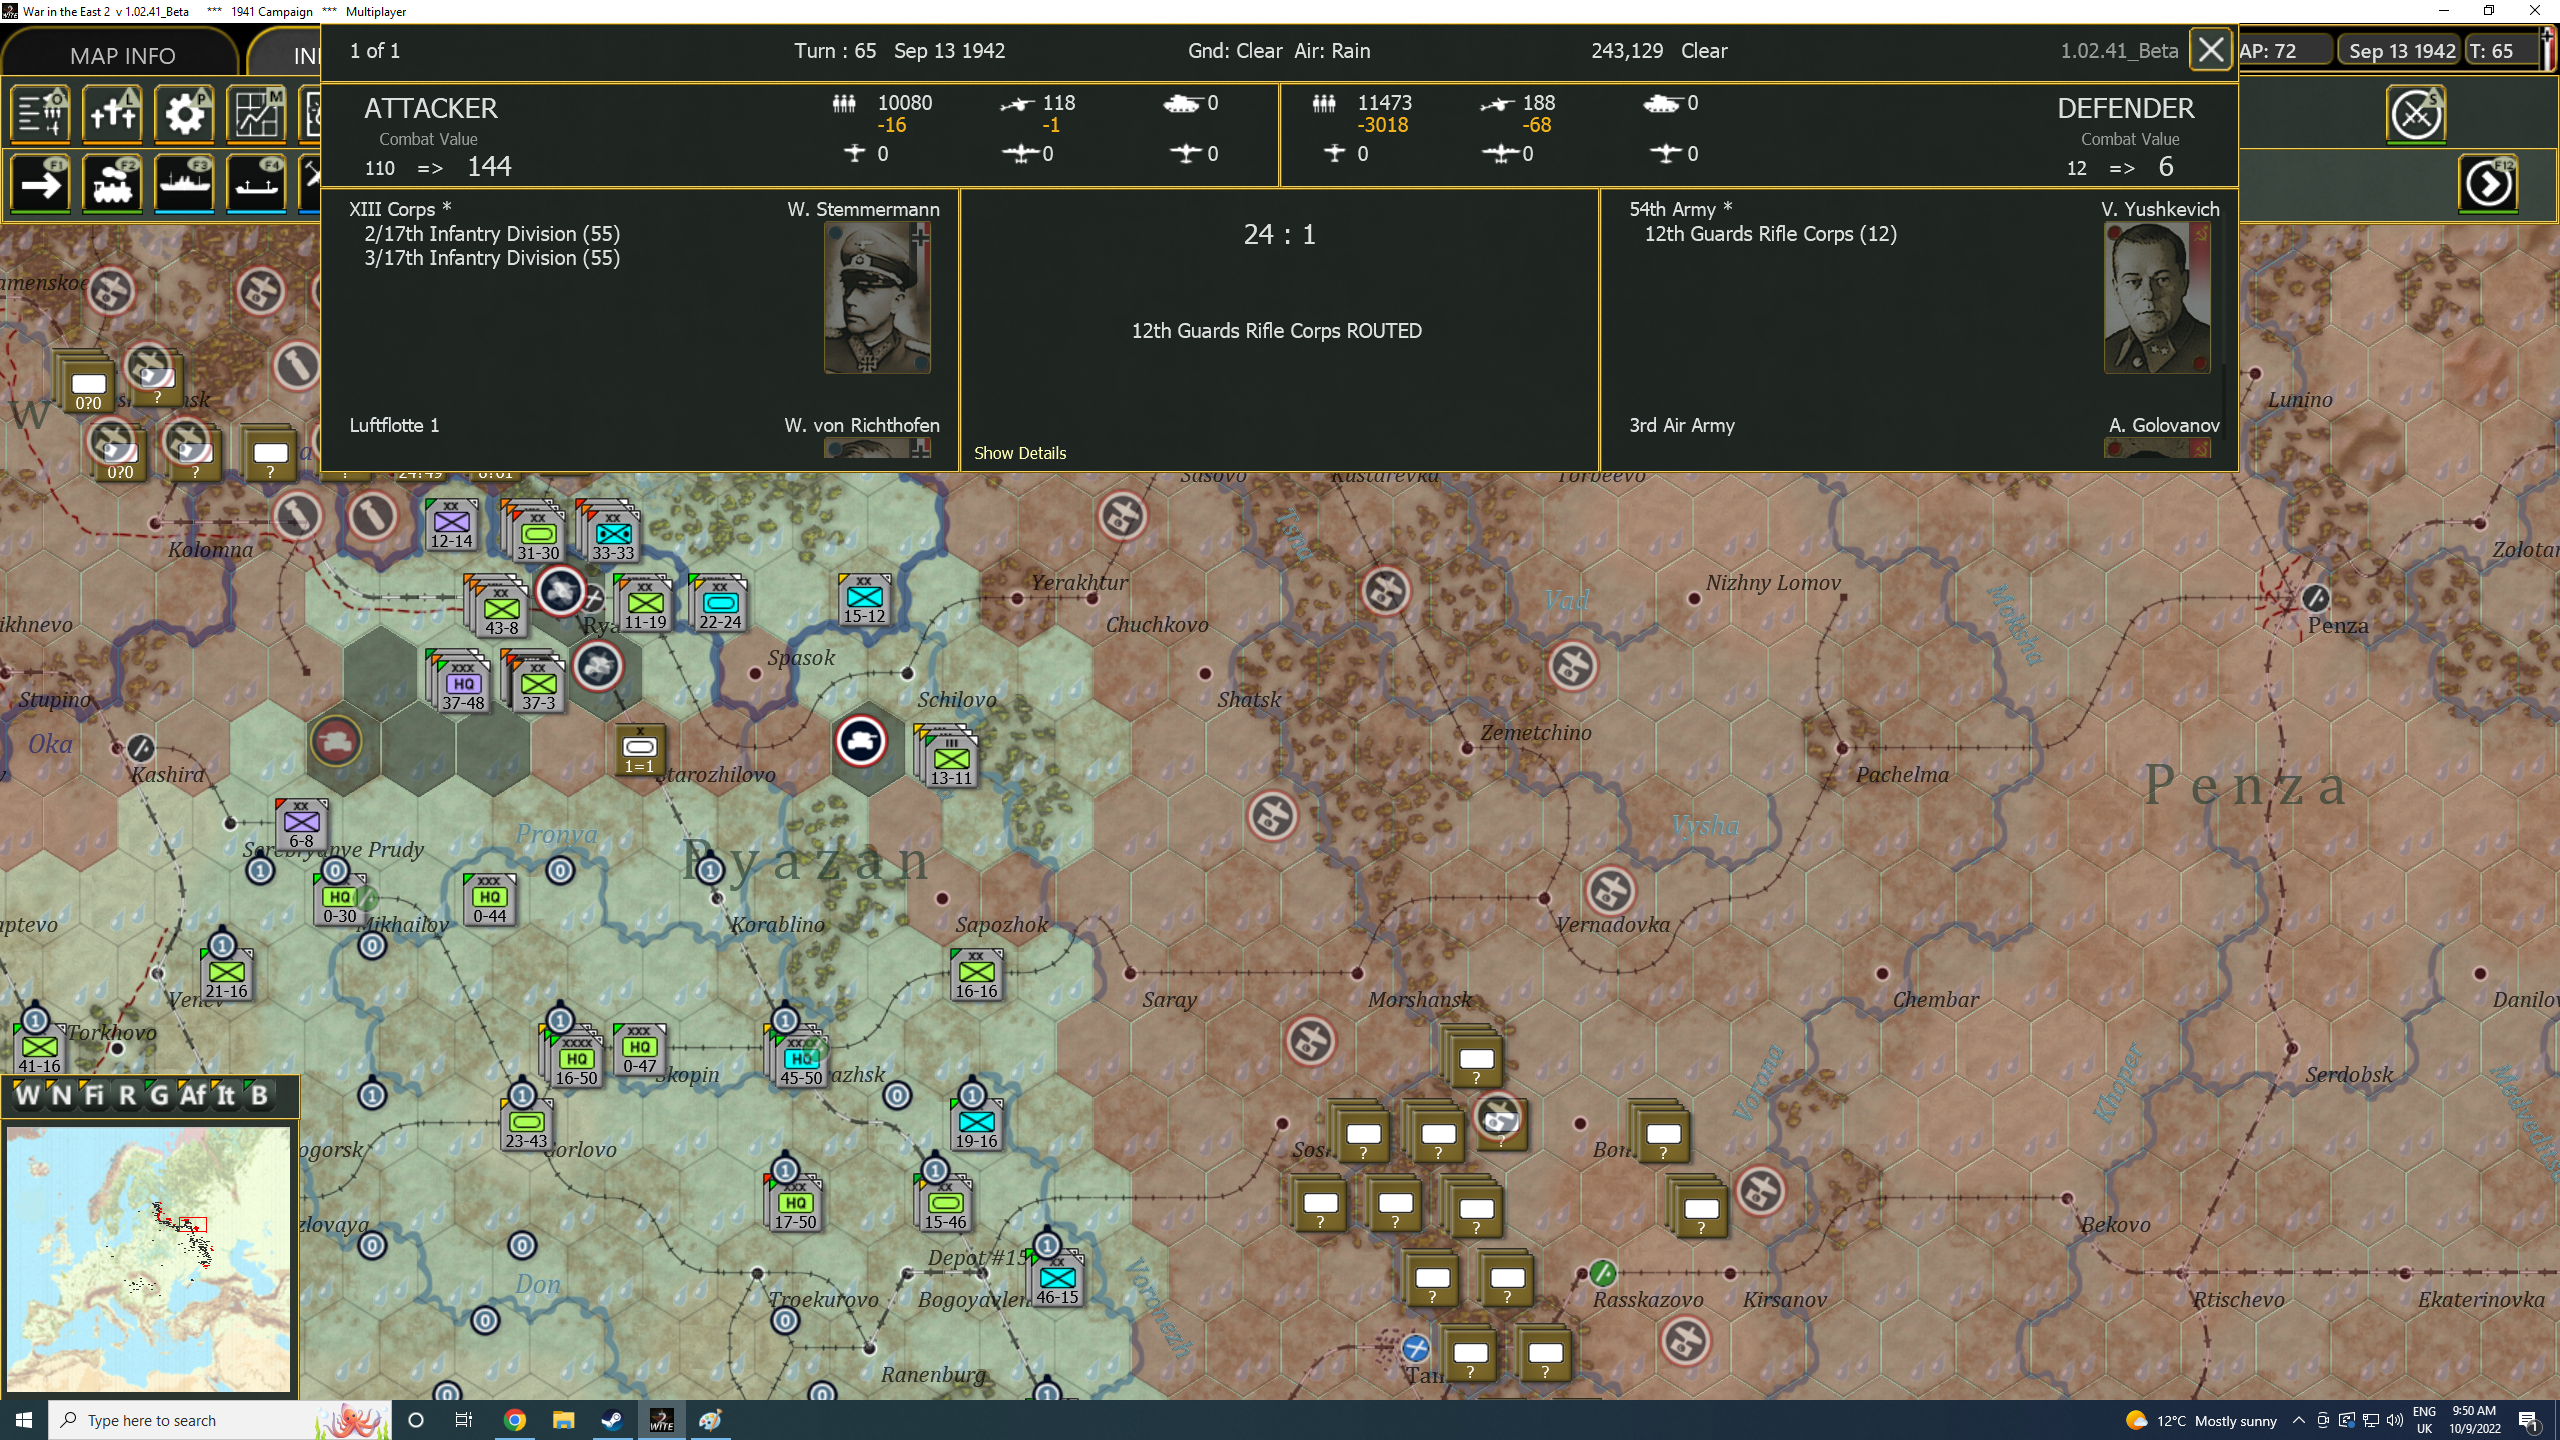Click the Sep 13 1942 date button
This screenshot has height=1440, width=2560.
2401,51
